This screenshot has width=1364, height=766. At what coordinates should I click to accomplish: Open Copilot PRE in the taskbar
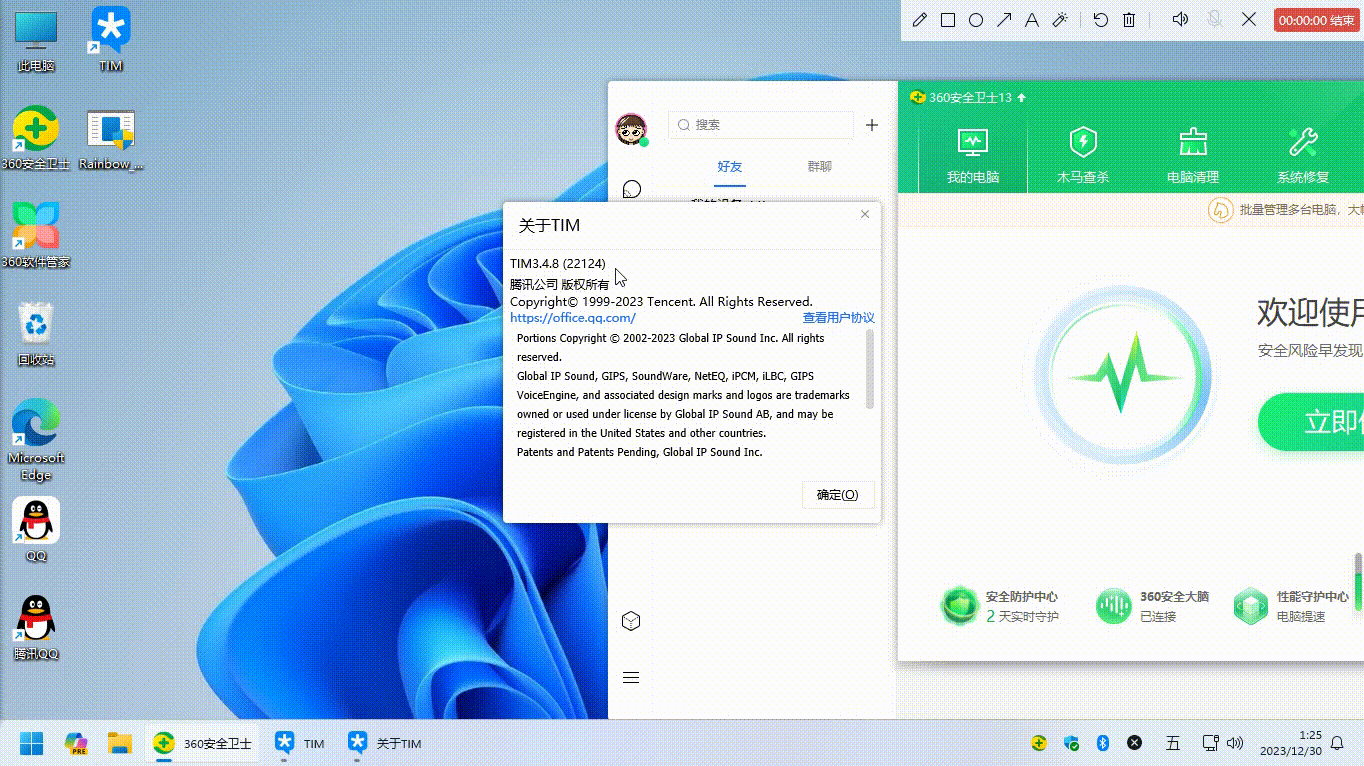(76, 744)
